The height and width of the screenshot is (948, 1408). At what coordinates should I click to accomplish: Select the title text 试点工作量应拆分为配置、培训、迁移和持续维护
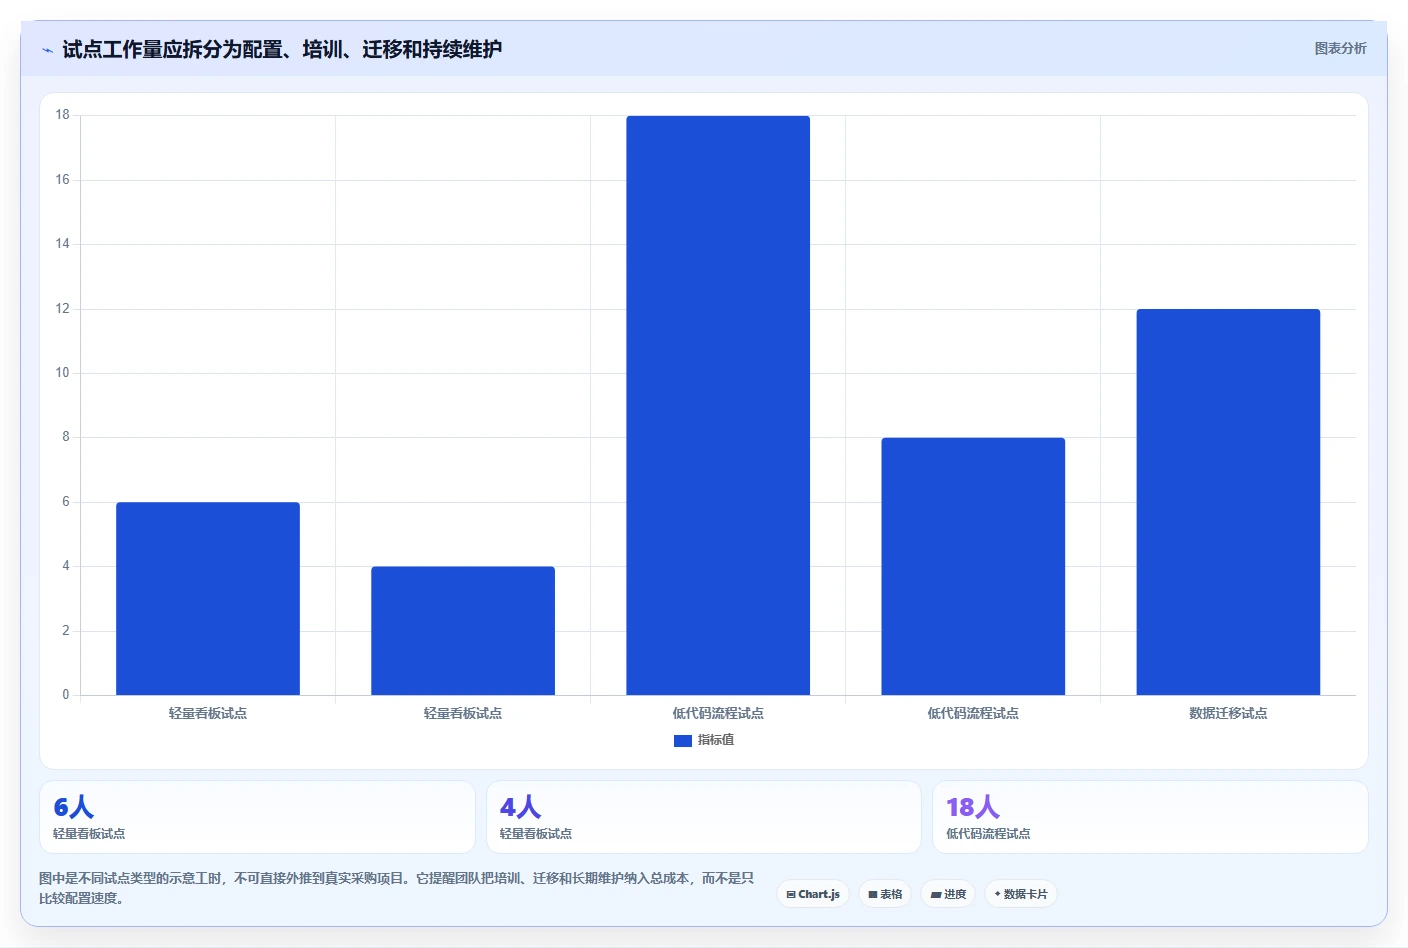(282, 49)
